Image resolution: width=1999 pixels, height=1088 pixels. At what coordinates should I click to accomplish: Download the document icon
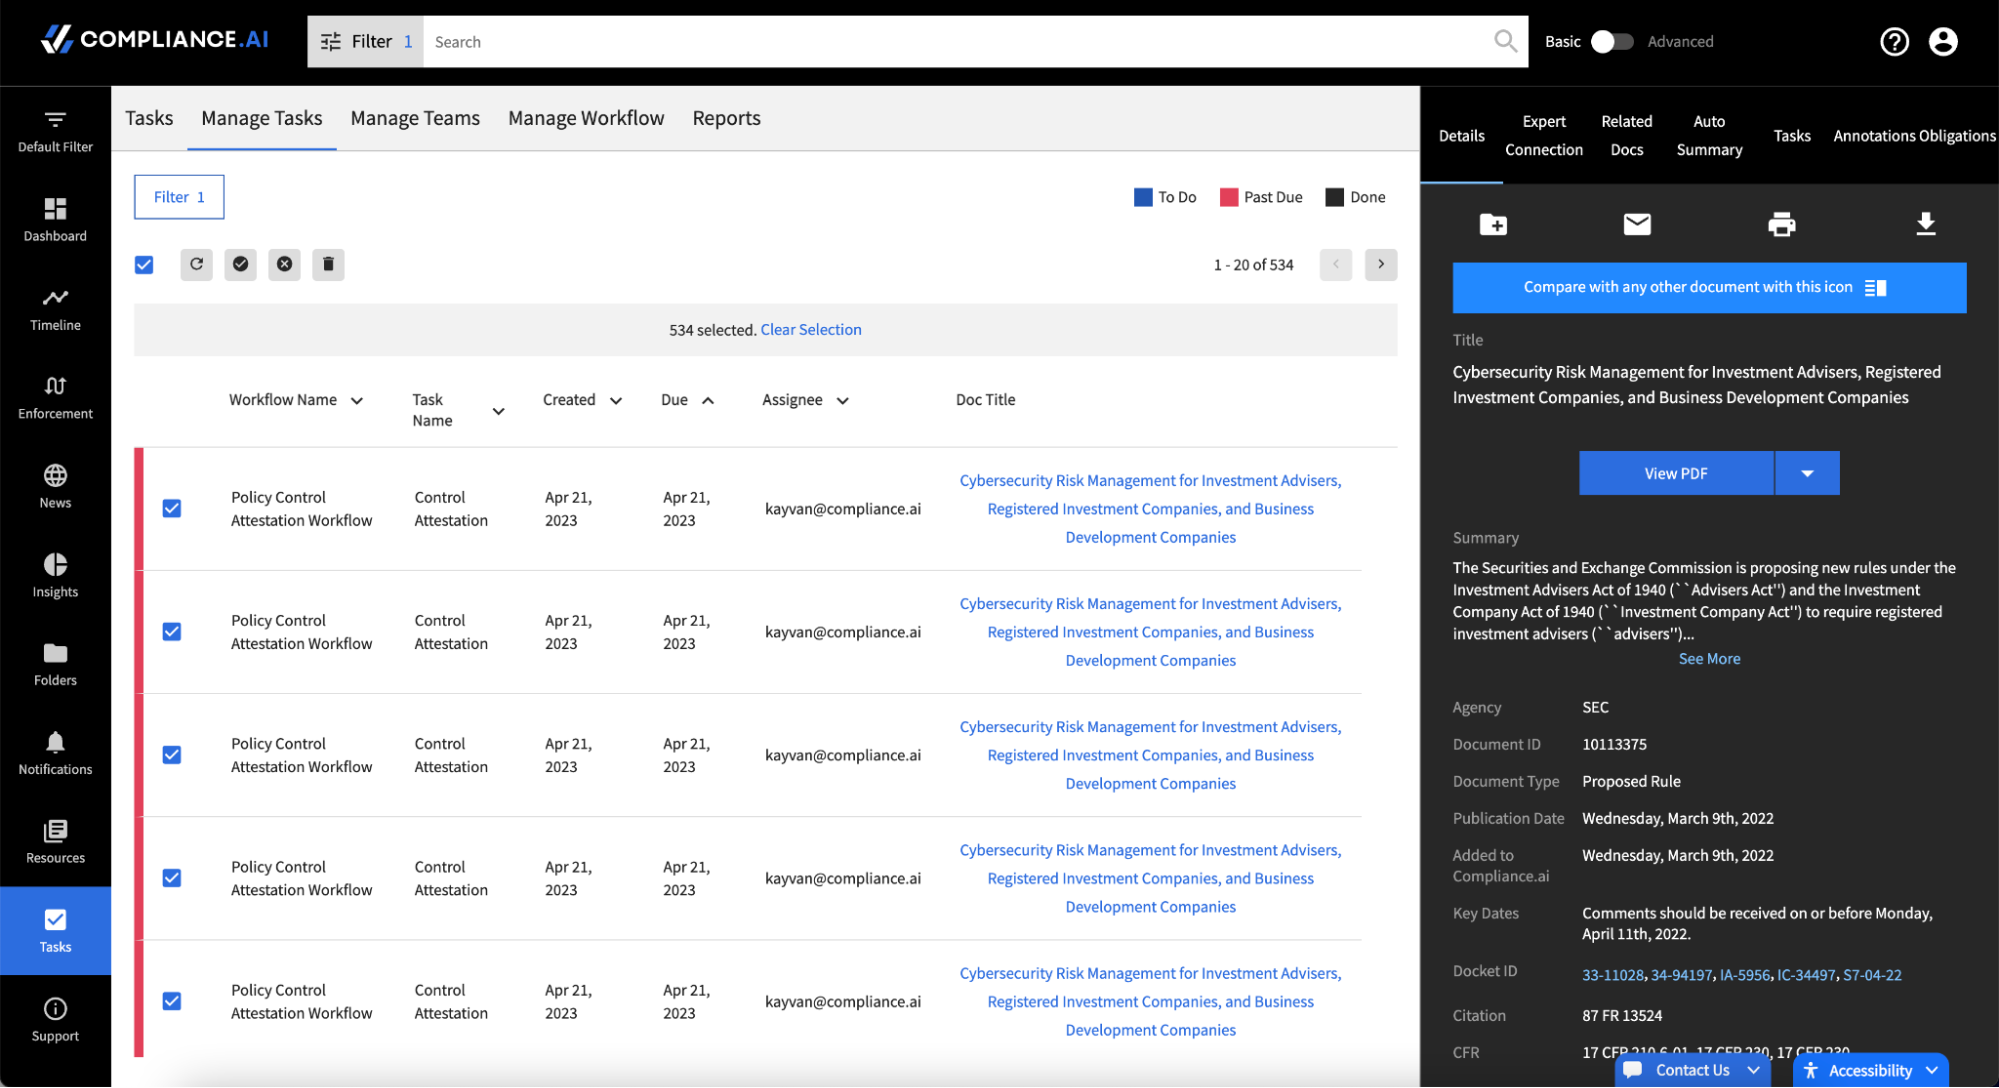point(1925,224)
